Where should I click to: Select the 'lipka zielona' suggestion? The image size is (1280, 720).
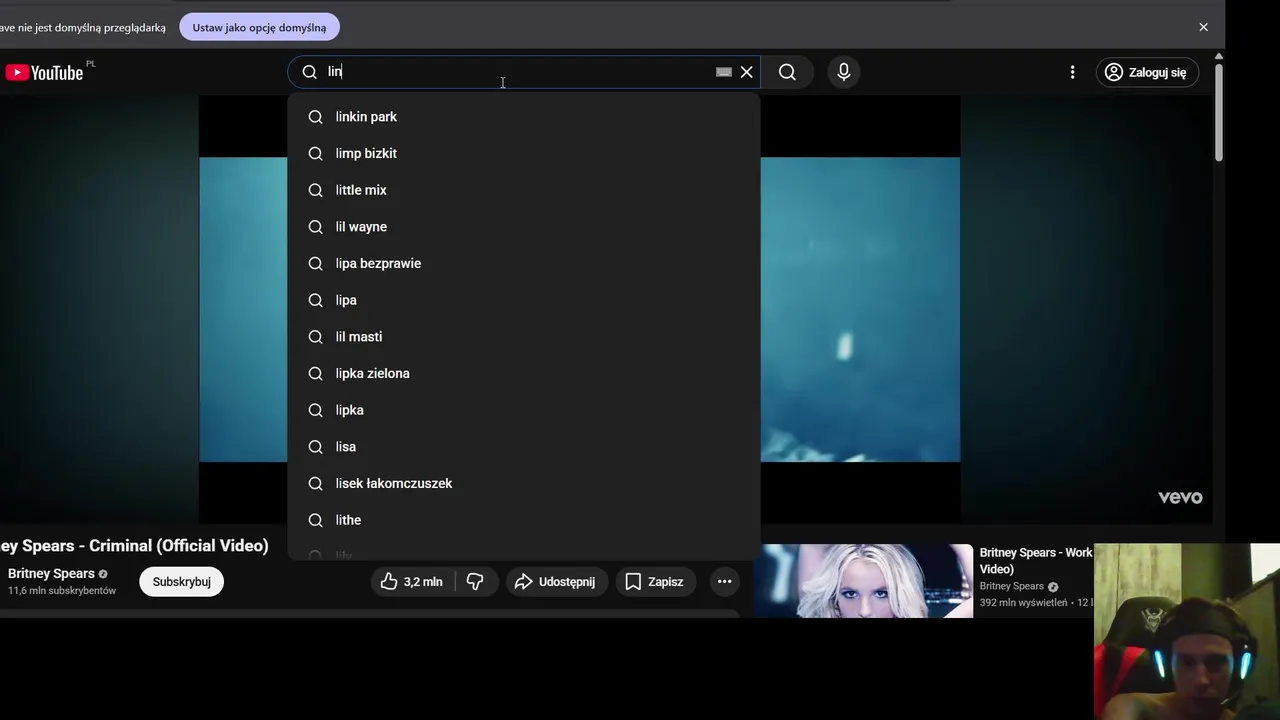524,373
